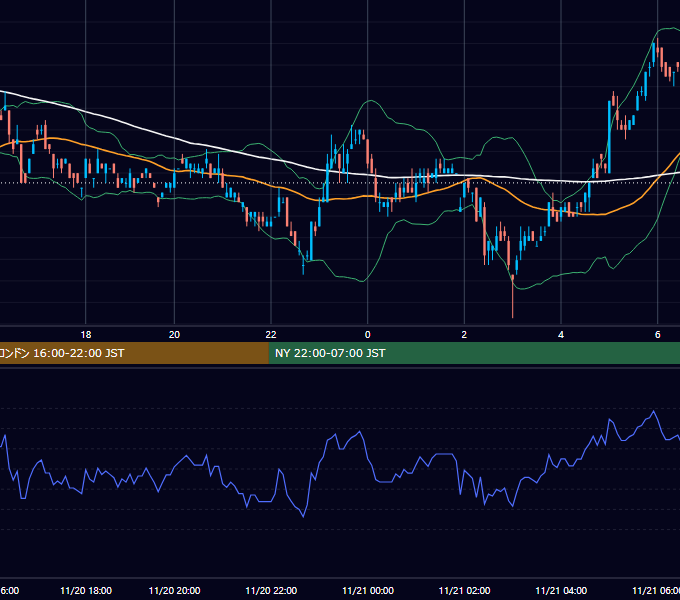The height and width of the screenshot is (600, 680).
Task: Click the 18 hour axis label
Action: [86, 335]
